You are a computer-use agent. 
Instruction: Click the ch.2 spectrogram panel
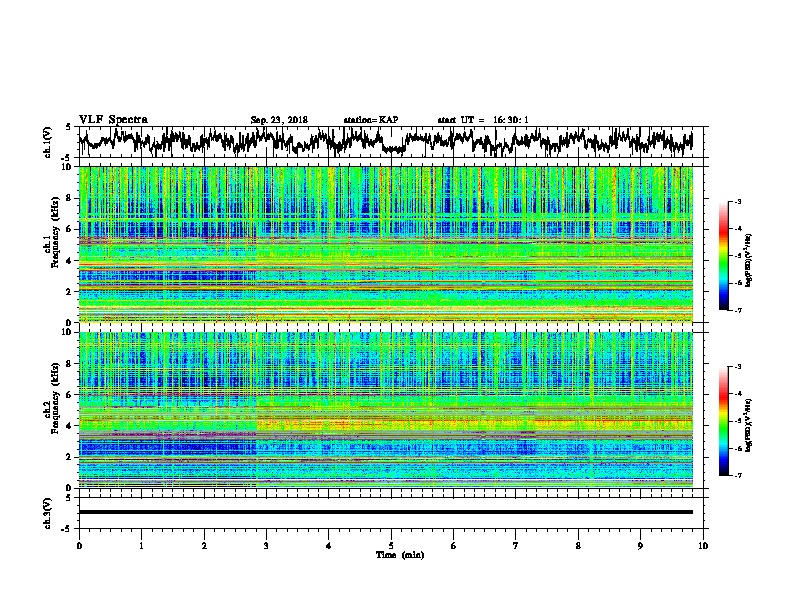[385, 410]
